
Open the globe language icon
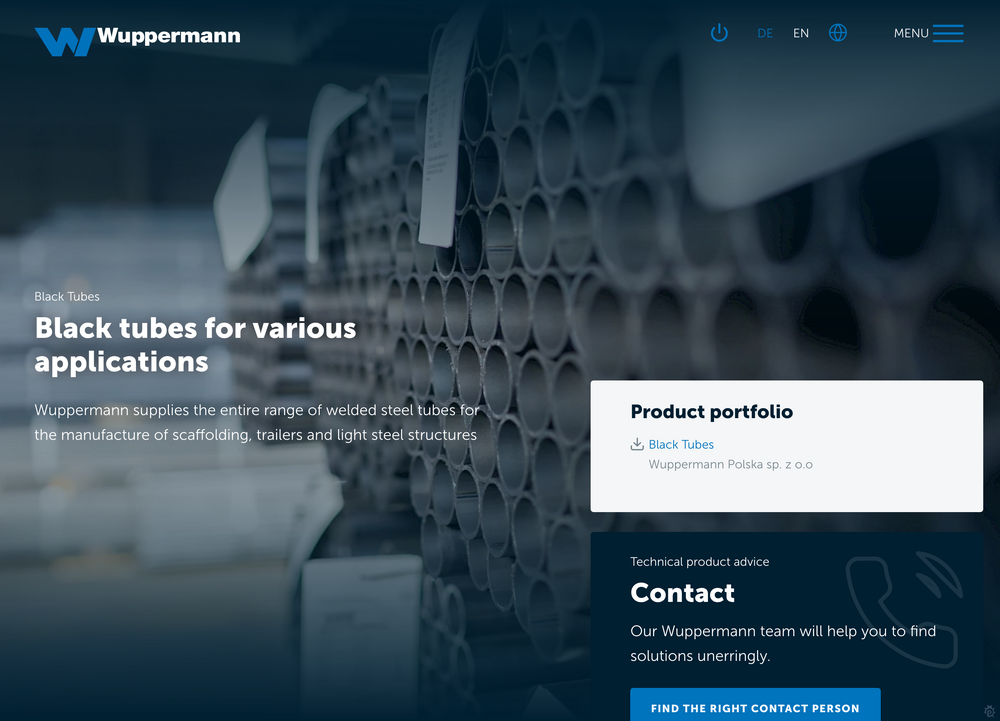click(837, 32)
